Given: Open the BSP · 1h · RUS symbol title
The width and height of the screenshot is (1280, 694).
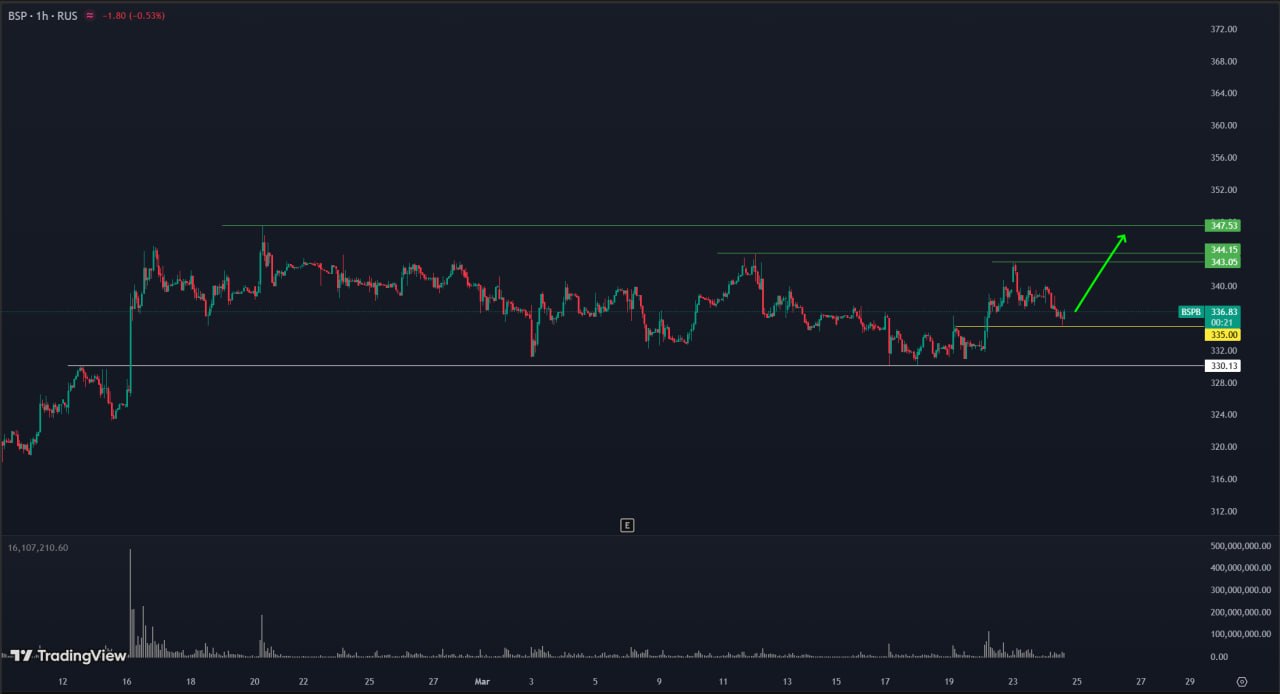Looking at the screenshot, I should coord(43,16).
